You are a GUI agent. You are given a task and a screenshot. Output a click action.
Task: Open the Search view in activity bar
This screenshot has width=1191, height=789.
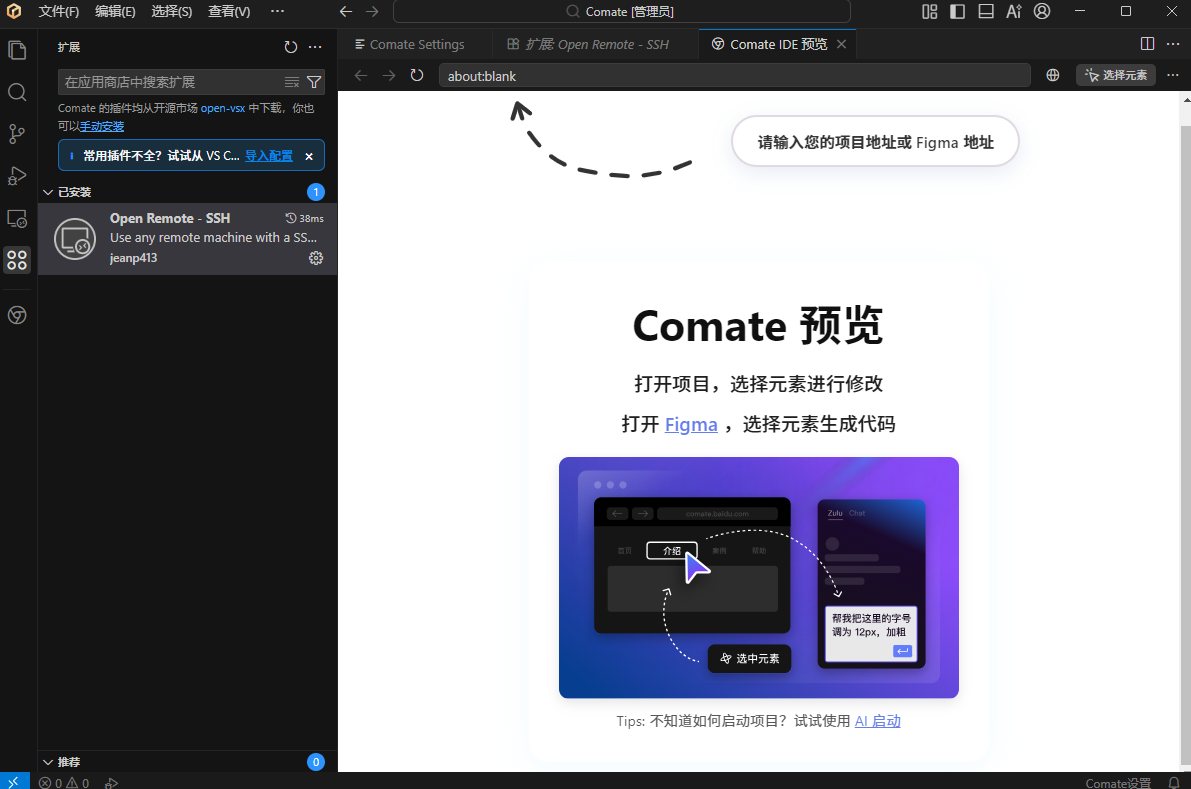pyautogui.click(x=17, y=92)
